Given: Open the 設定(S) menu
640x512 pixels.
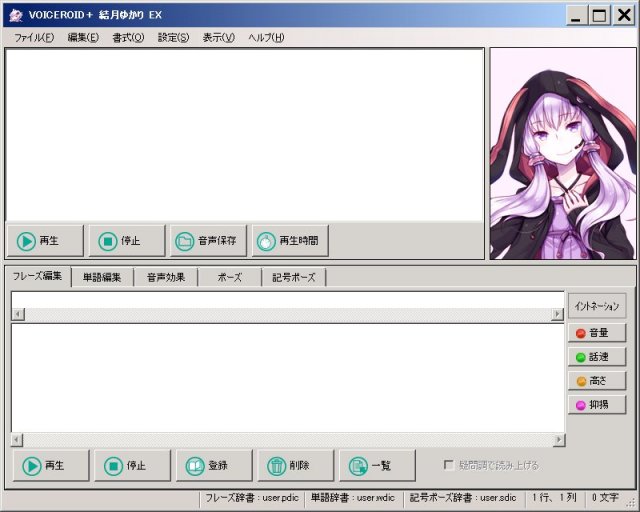Looking at the screenshot, I should [173, 38].
